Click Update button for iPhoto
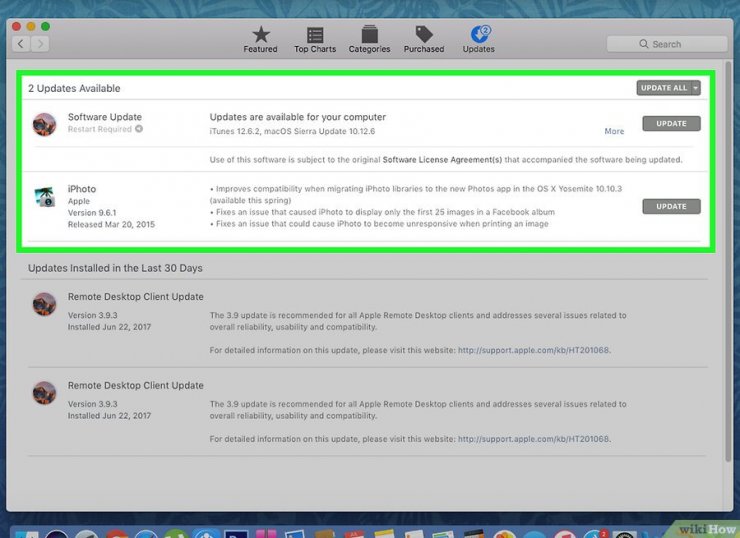This screenshot has width=740, height=538. [x=671, y=207]
